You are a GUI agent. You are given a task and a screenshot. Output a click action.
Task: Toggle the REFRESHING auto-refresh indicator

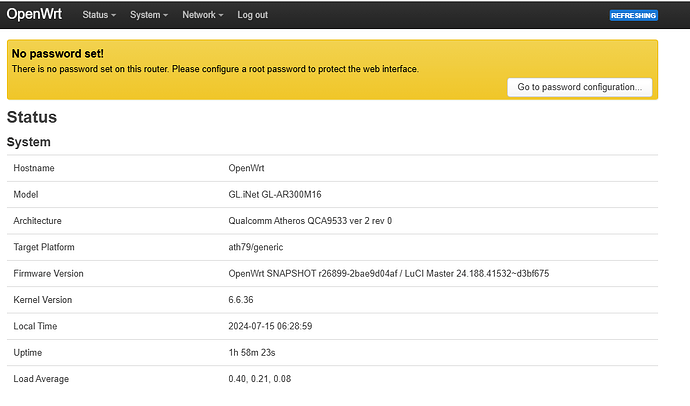(633, 16)
